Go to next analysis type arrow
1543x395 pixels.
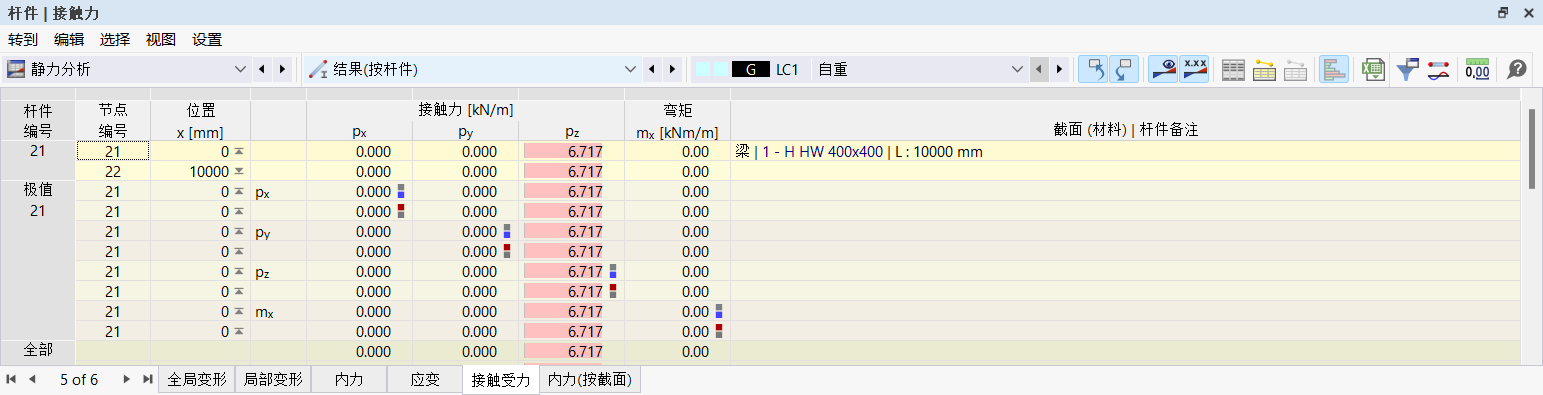282,69
